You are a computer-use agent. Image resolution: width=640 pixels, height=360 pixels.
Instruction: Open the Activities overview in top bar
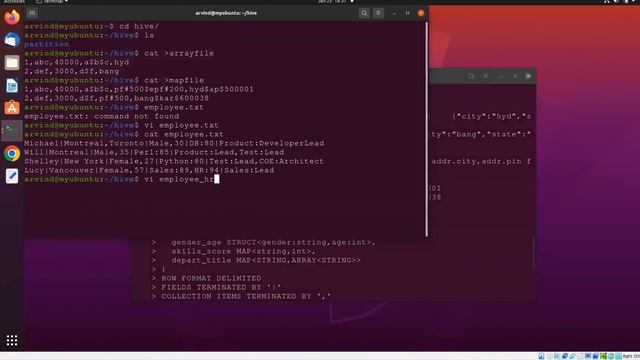pyautogui.click(x=14, y=2)
